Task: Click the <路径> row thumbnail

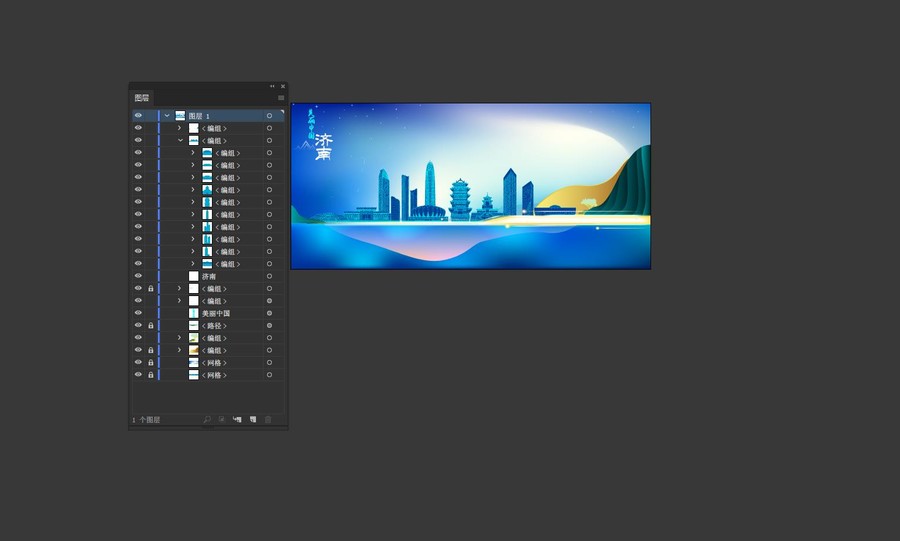Action: [x=193, y=326]
